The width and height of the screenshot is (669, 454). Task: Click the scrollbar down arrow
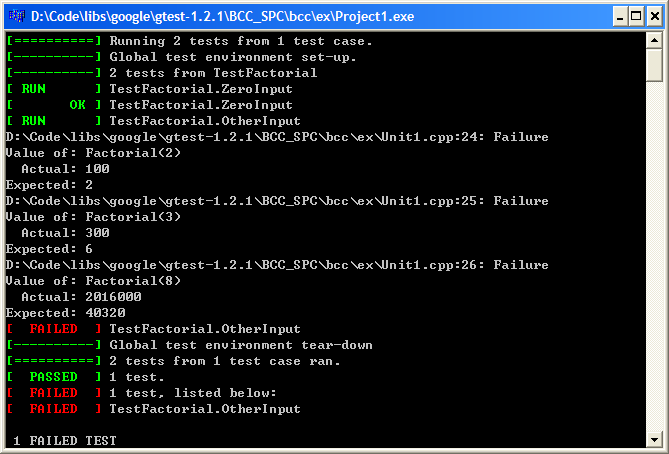(654, 439)
